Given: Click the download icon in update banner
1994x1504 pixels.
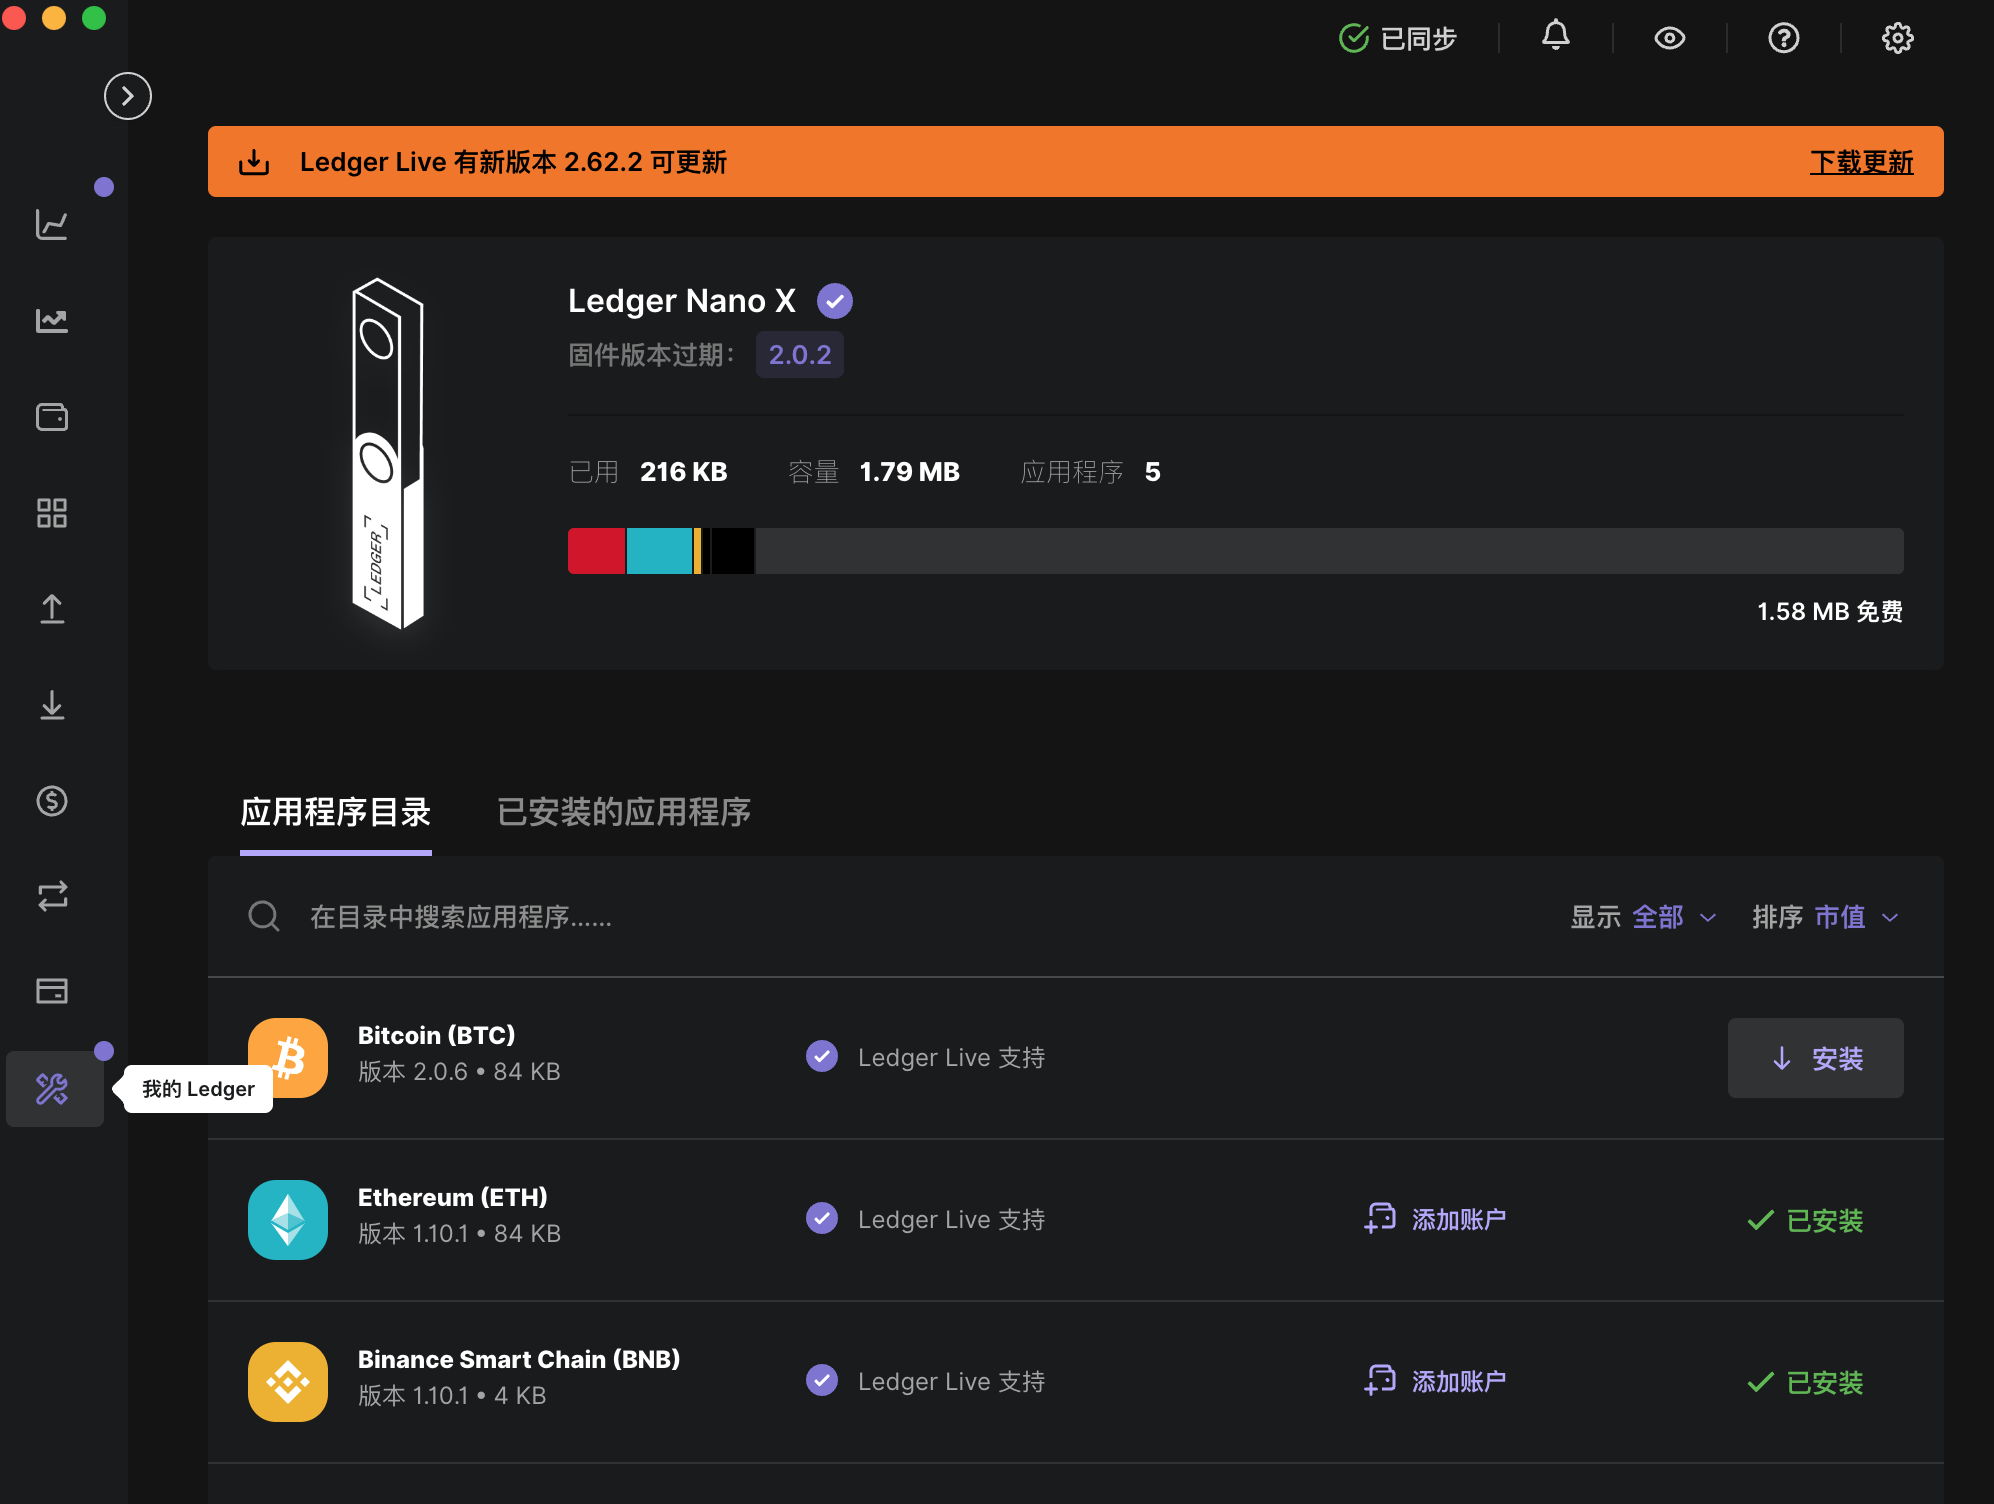Looking at the screenshot, I should [x=254, y=161].
